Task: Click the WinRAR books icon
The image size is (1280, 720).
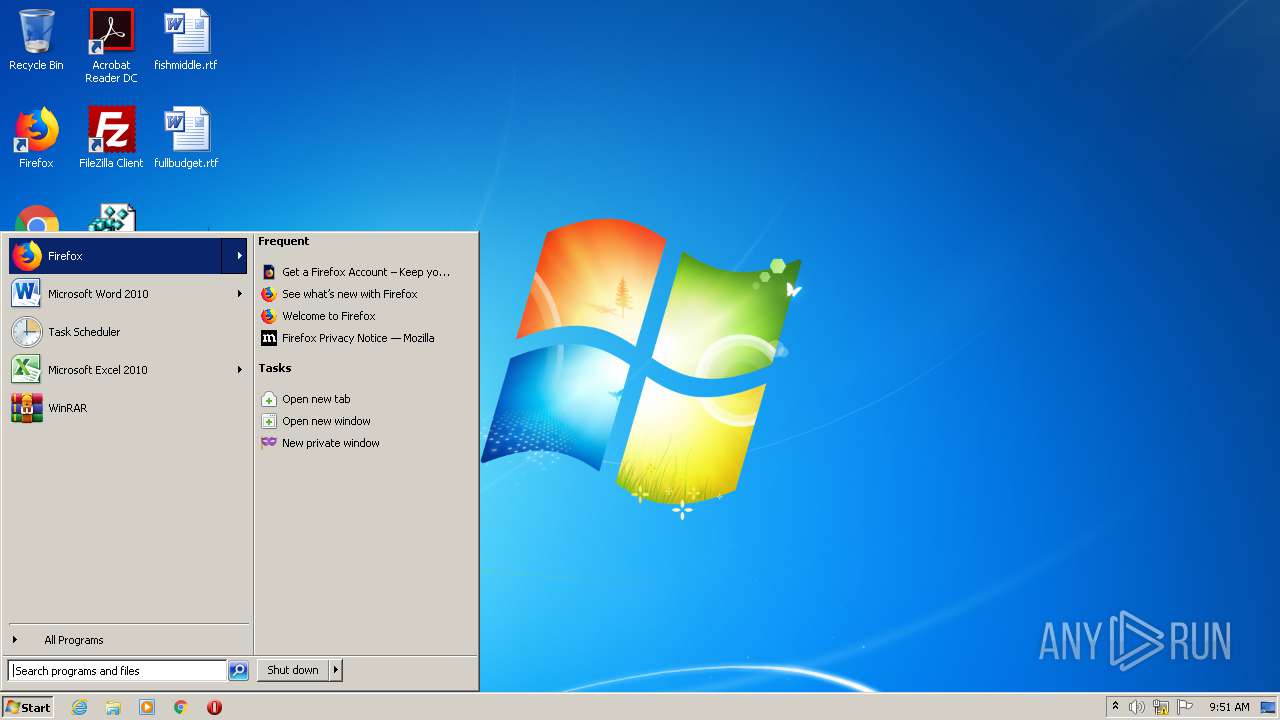Action: [27, 408]
